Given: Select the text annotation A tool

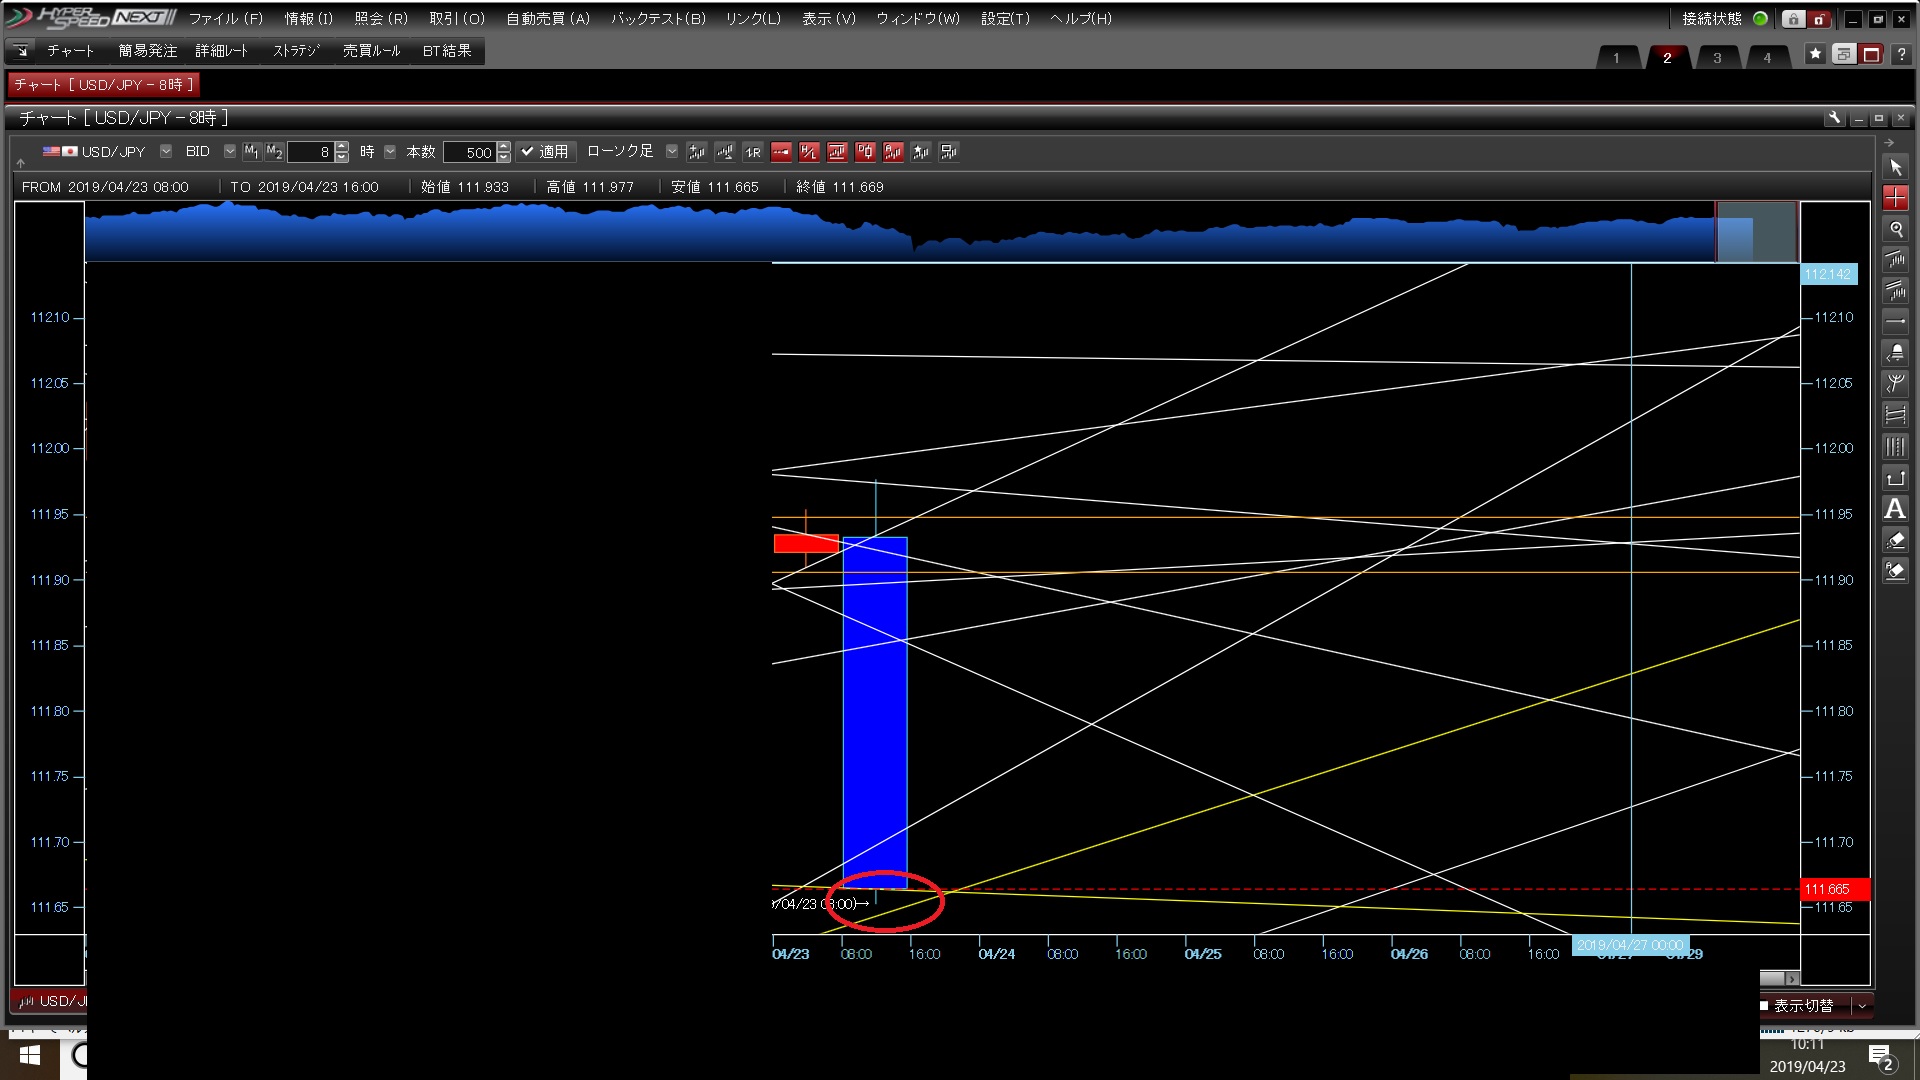Looking at the screenshot, I should point(1895,509).
